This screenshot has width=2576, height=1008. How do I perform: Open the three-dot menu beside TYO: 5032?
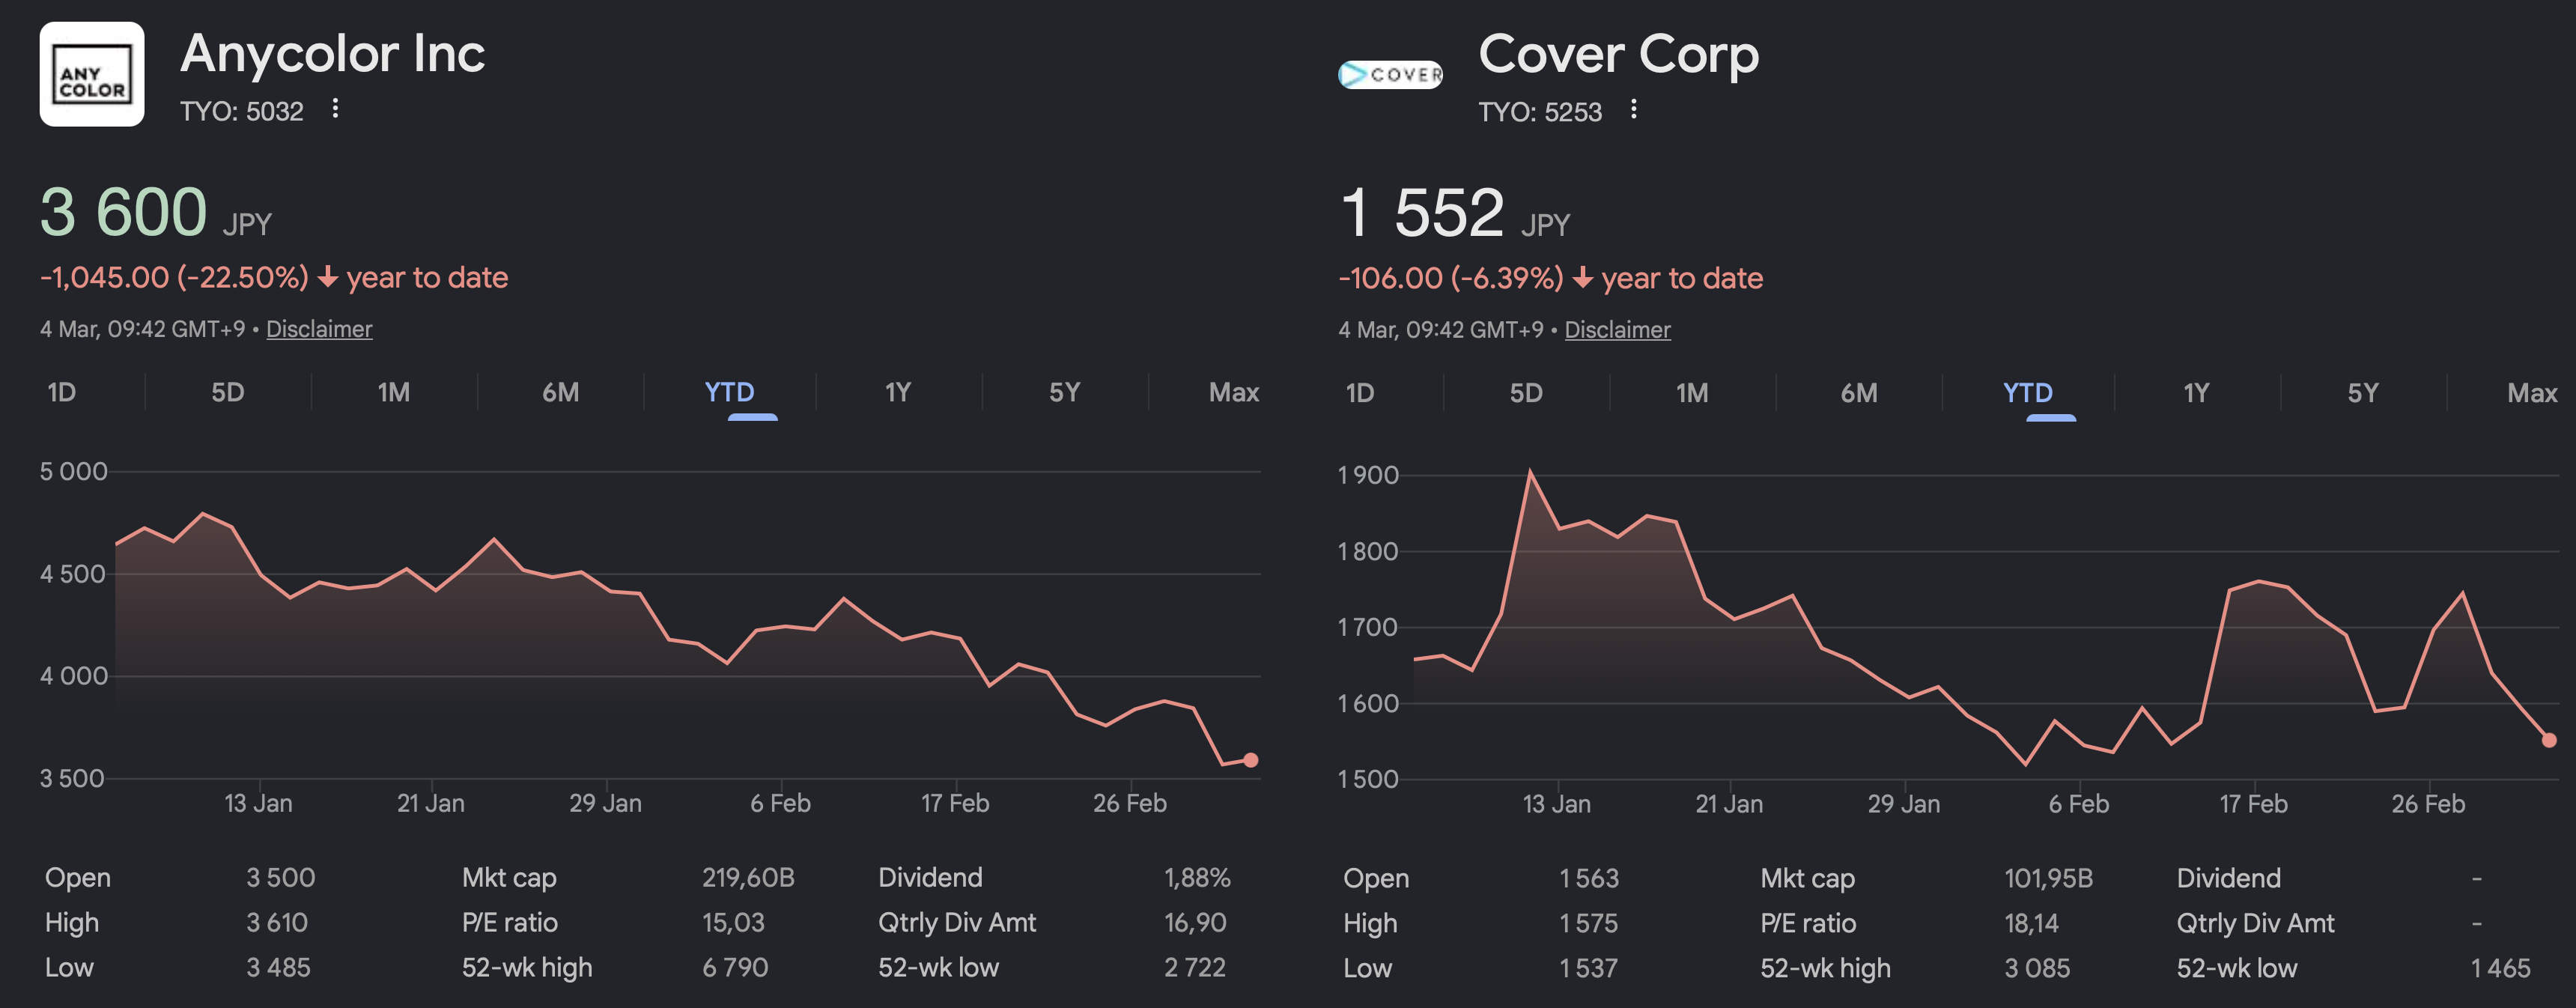(x=335, y=108)
